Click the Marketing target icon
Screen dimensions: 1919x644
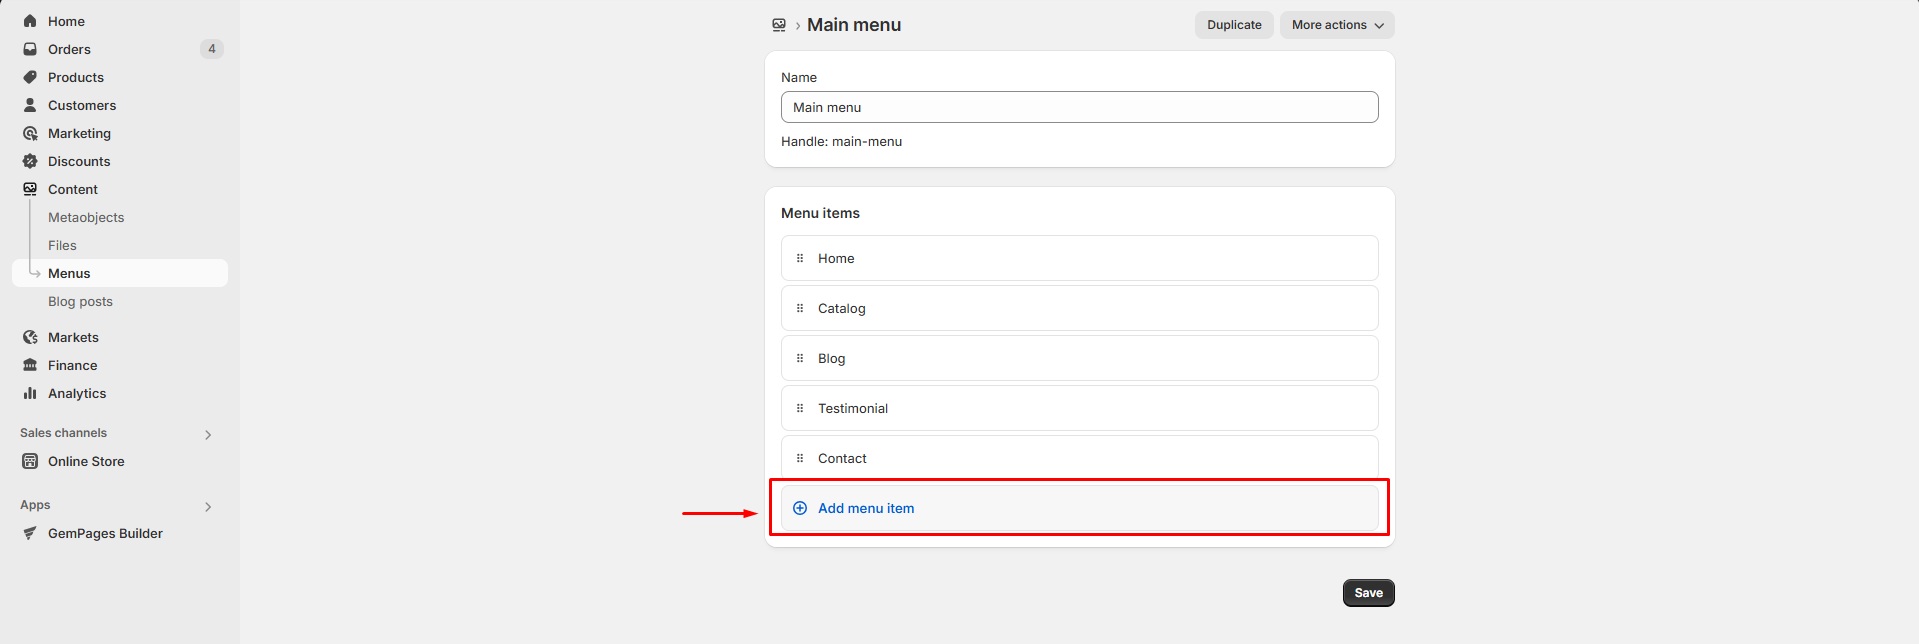(x=30, y=133)
